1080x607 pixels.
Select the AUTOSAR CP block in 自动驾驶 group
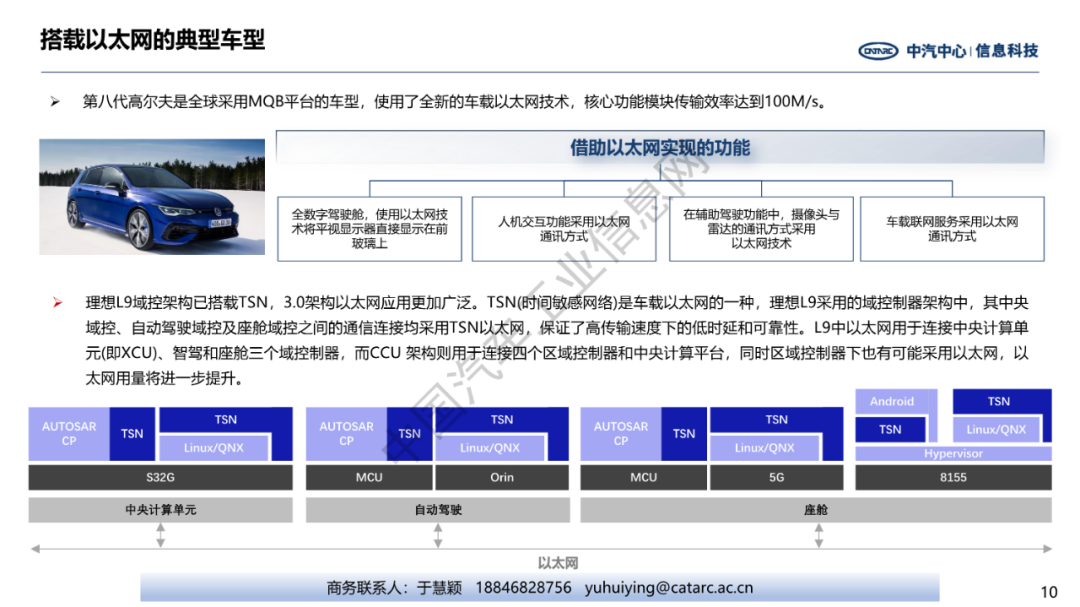[346, 433]
